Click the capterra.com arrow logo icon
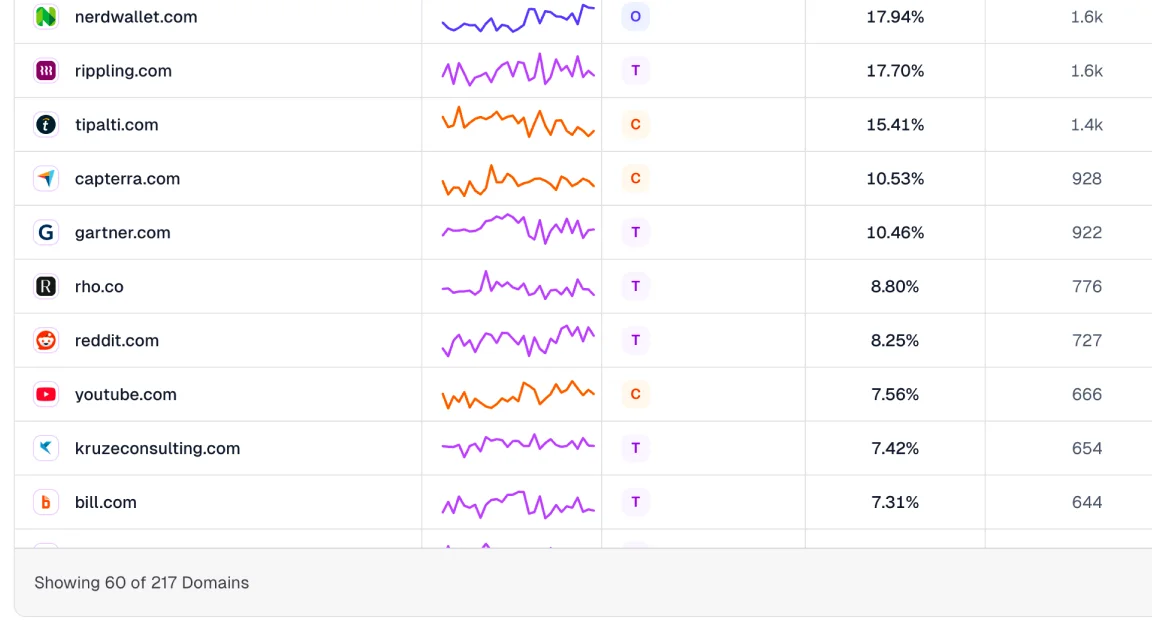Viewport: 1152px width, 632px height. coord(46,179)
